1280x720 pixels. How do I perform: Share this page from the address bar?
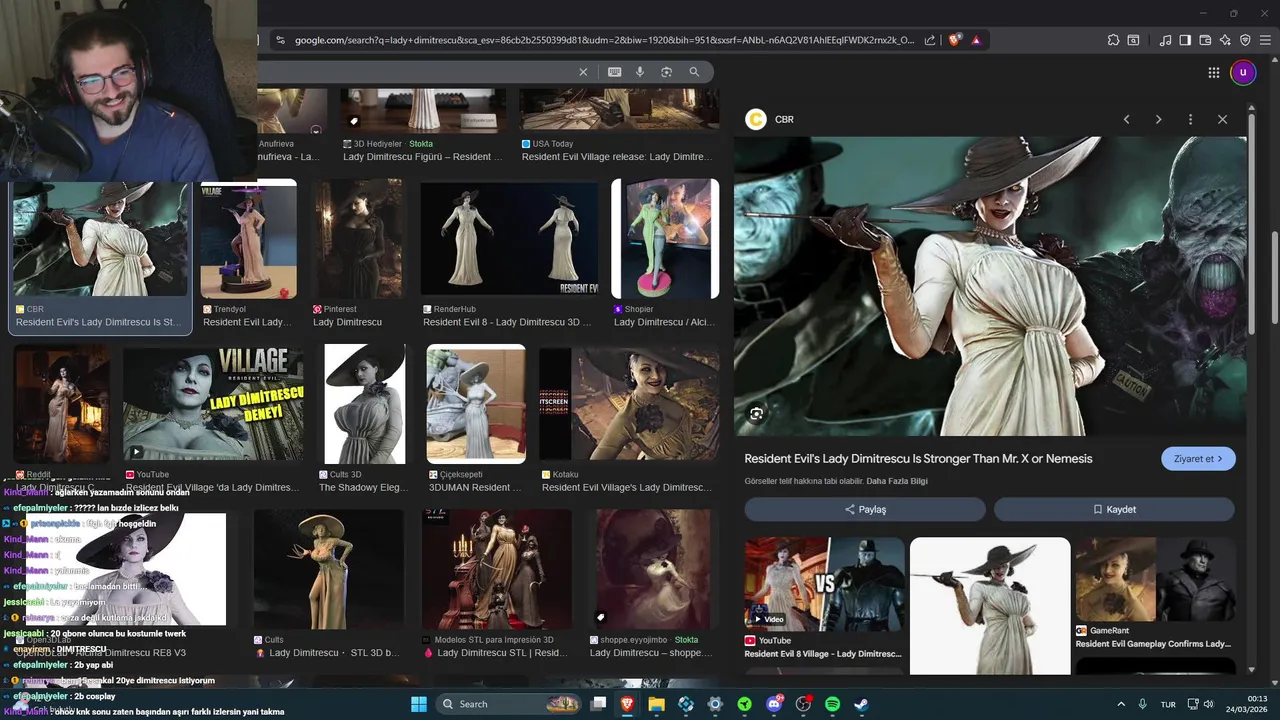[930, 40]
